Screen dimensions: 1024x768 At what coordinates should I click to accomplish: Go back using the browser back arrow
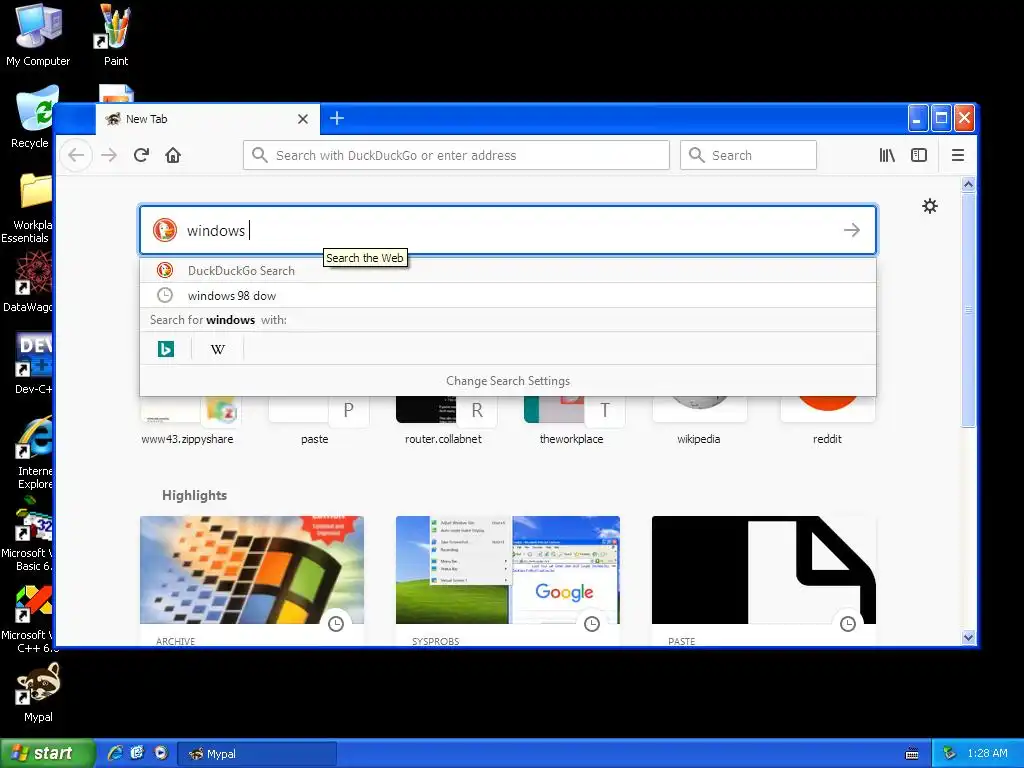[x=76, y=155]
